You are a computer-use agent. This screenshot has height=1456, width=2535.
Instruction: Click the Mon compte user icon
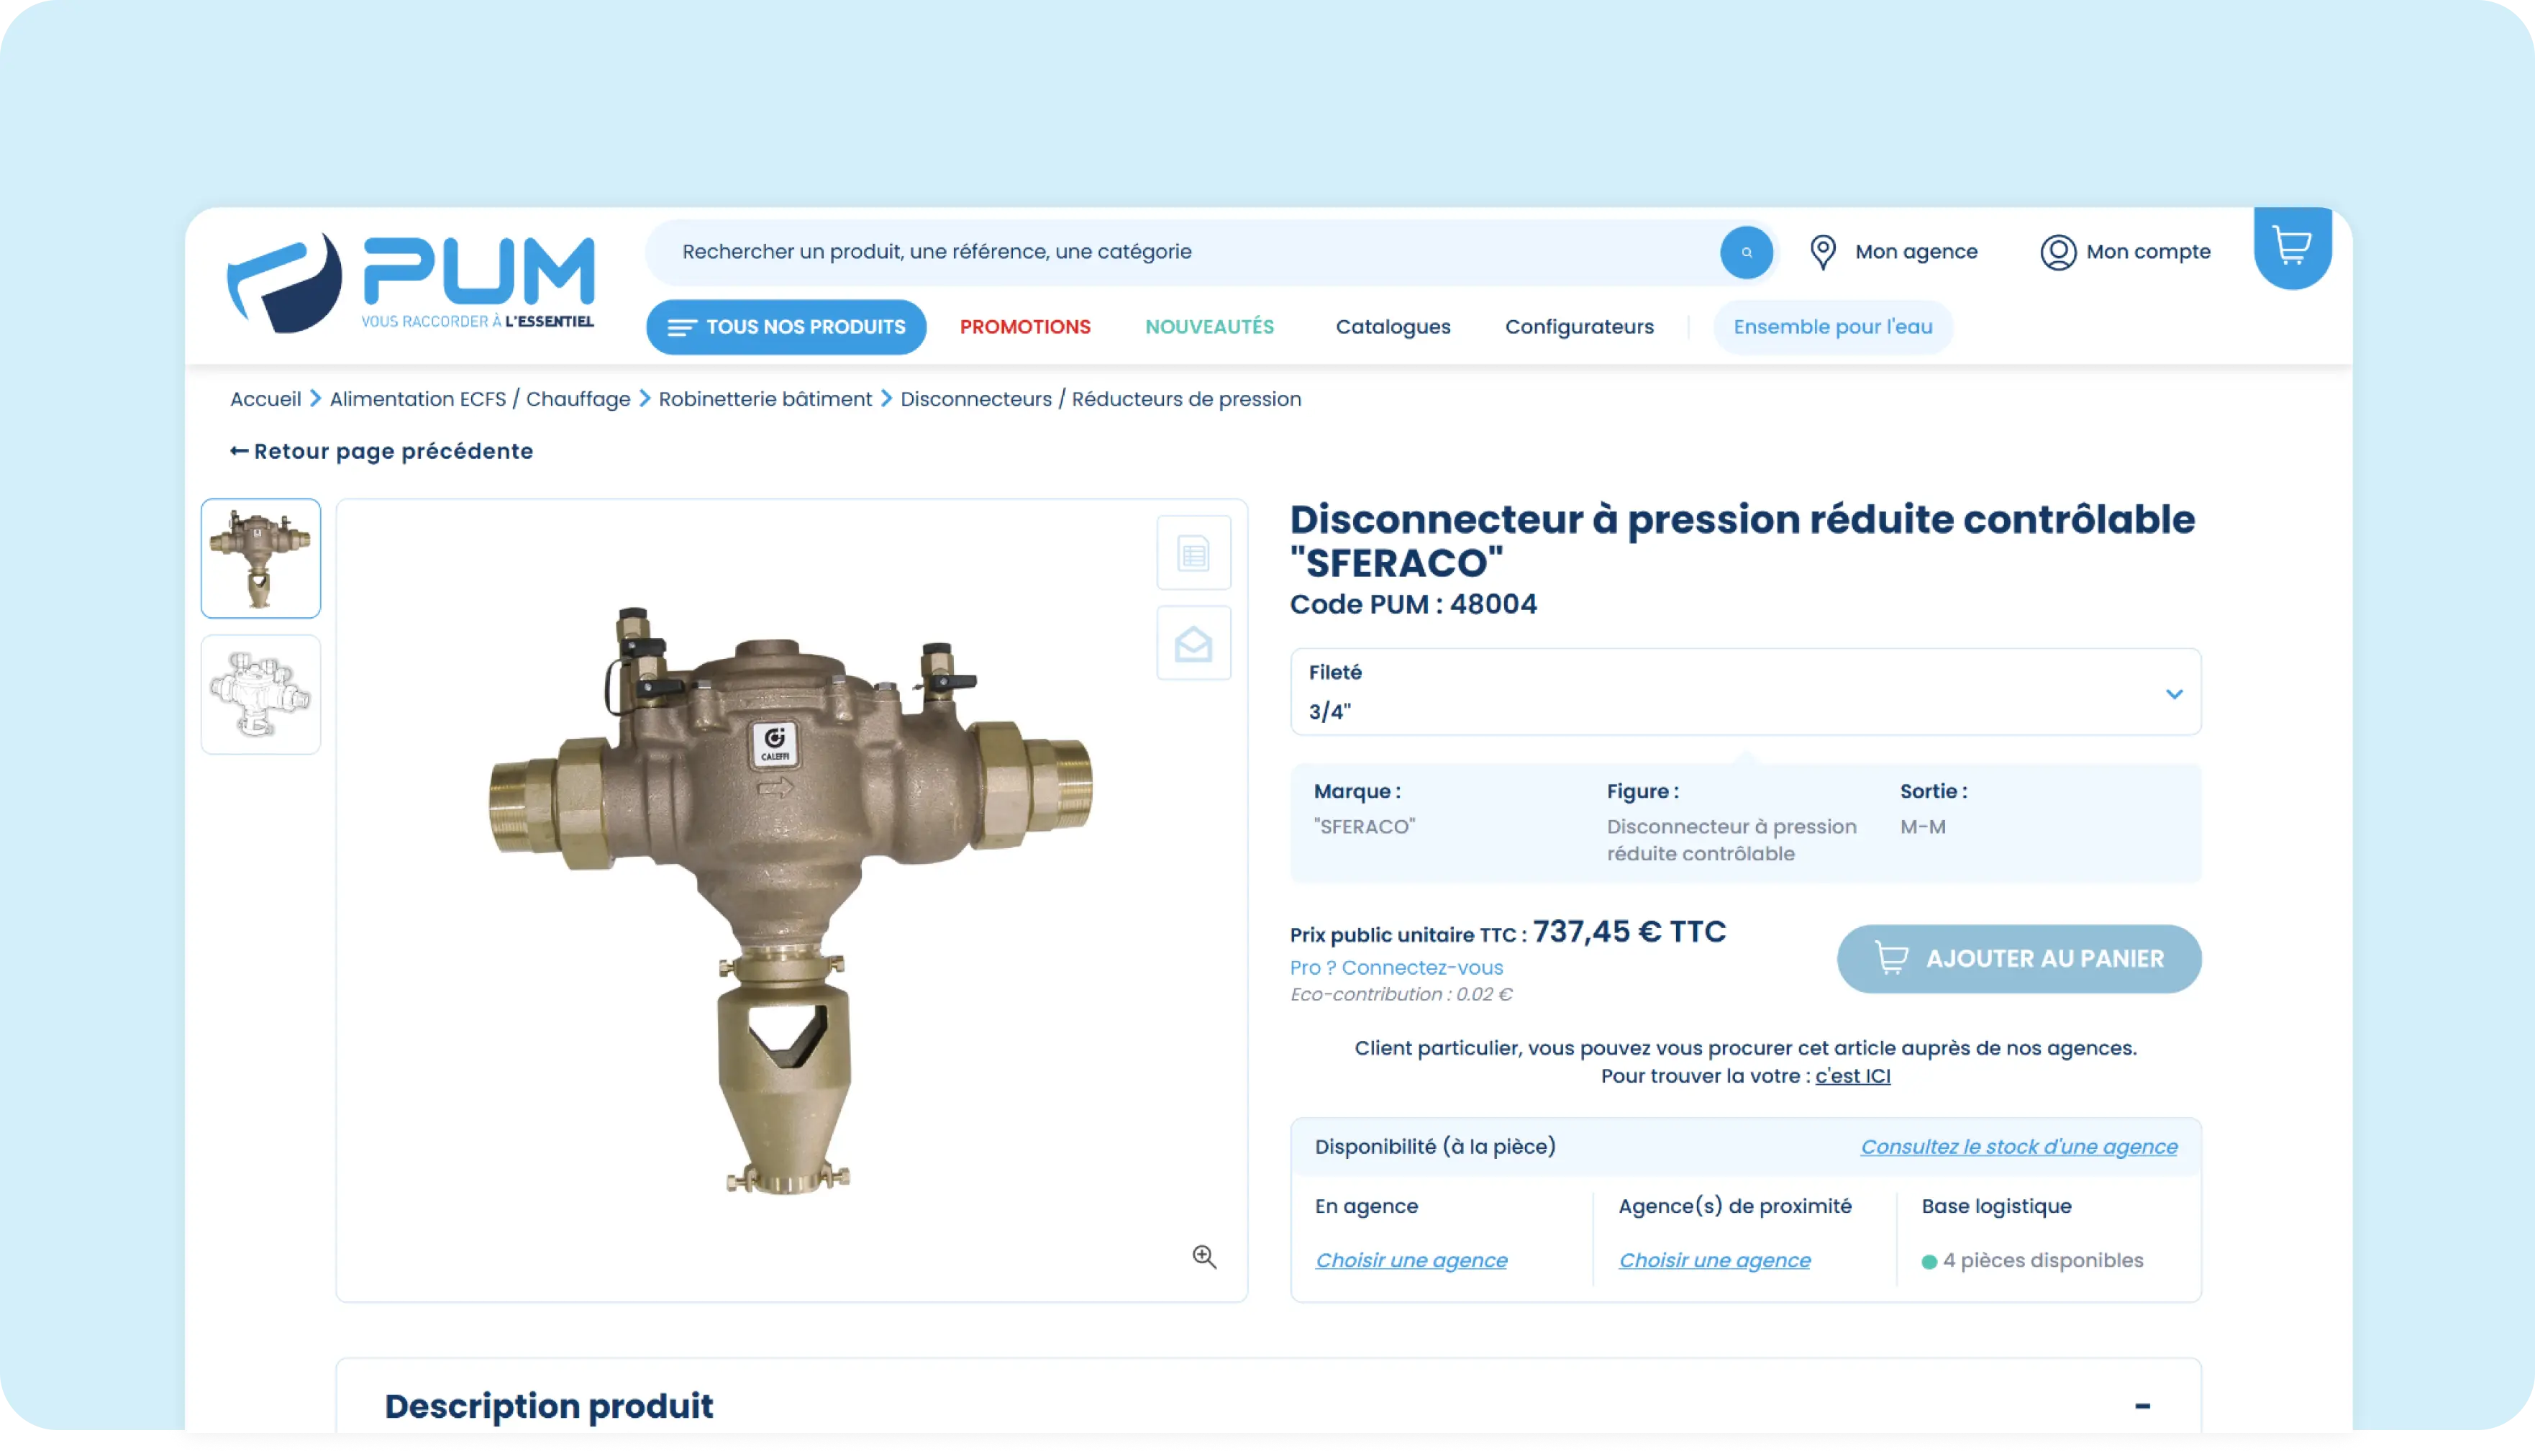point(2057,252)
